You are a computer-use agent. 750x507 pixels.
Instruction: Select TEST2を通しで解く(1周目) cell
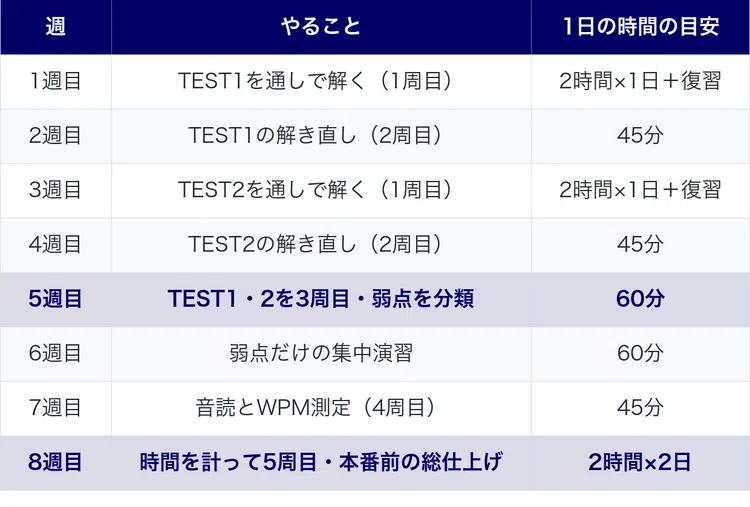point(321,190)
